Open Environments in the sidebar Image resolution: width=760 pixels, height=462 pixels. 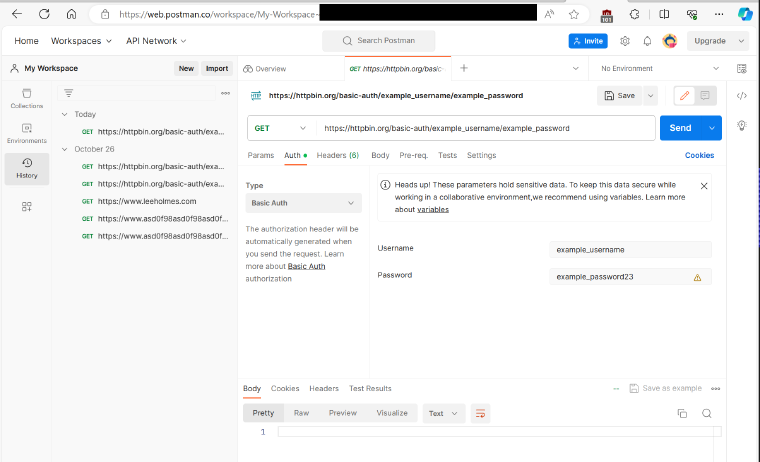pyautogui.click(x=27, y=133)
